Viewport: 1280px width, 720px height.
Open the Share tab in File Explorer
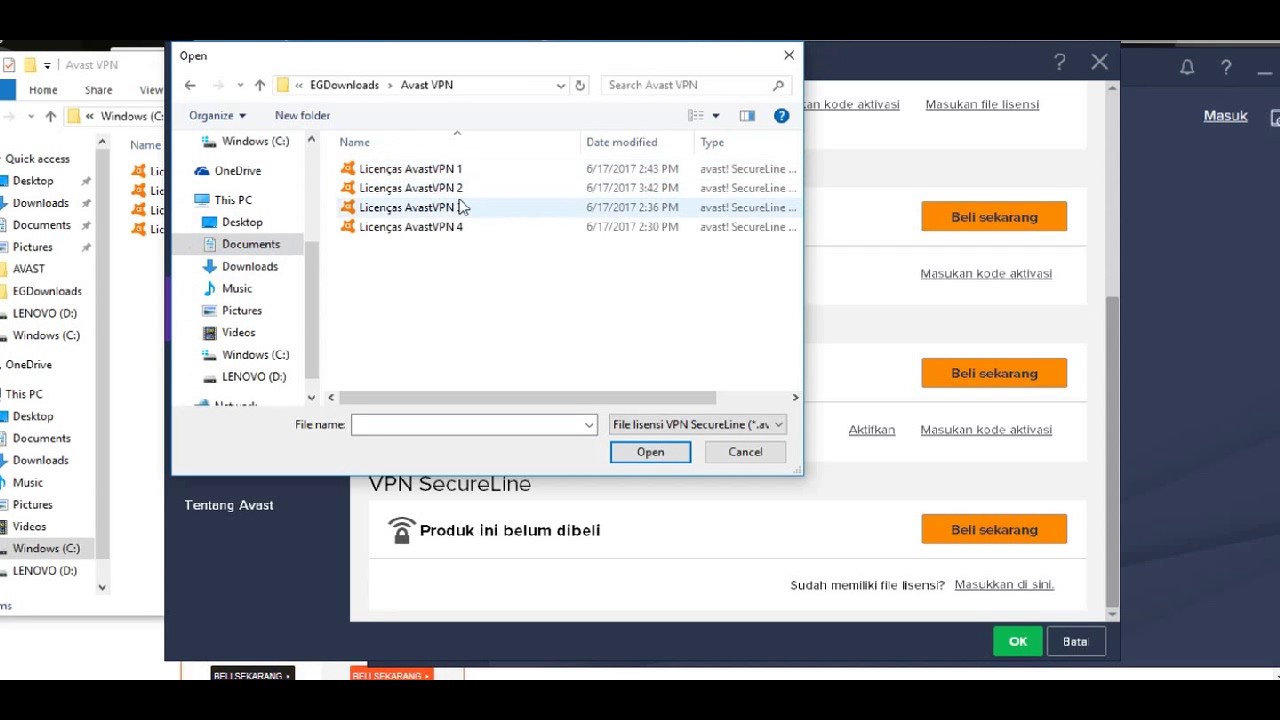point(98,90)
